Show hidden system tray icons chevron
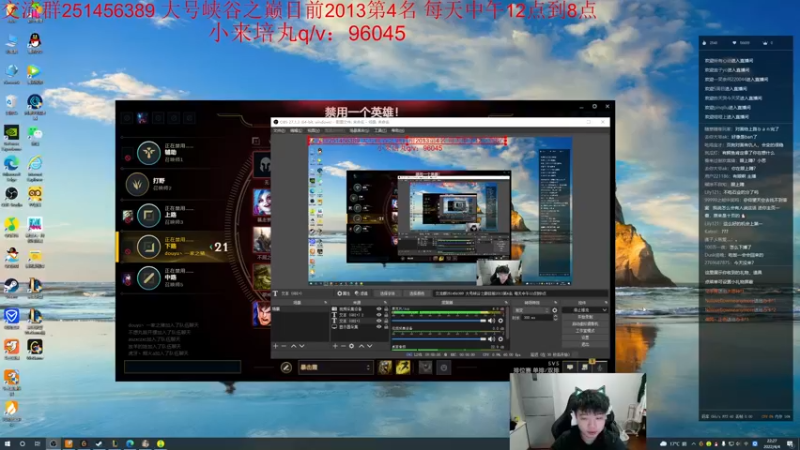 pyautogui.click(x=693, y=444)
